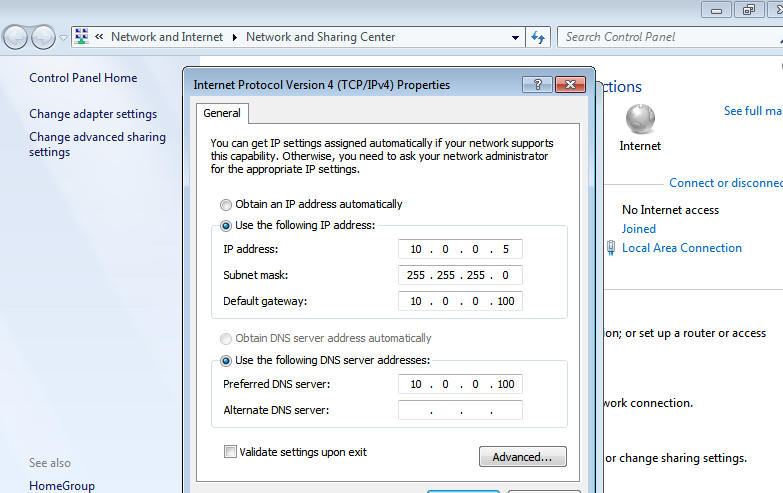Screen dimensions: 783x493
Task: Click the Default gateway field
Action: pyautogui.click(x=460, y=301)
